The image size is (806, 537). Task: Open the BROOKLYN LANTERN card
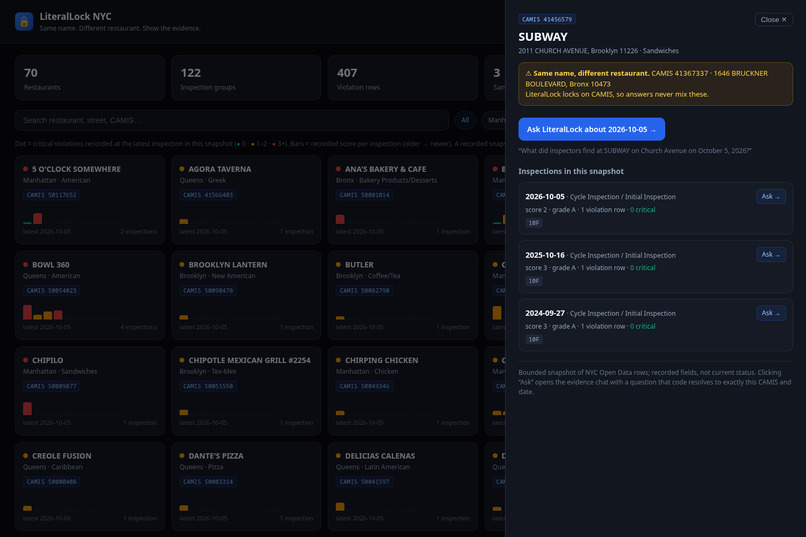coord(246,295)
